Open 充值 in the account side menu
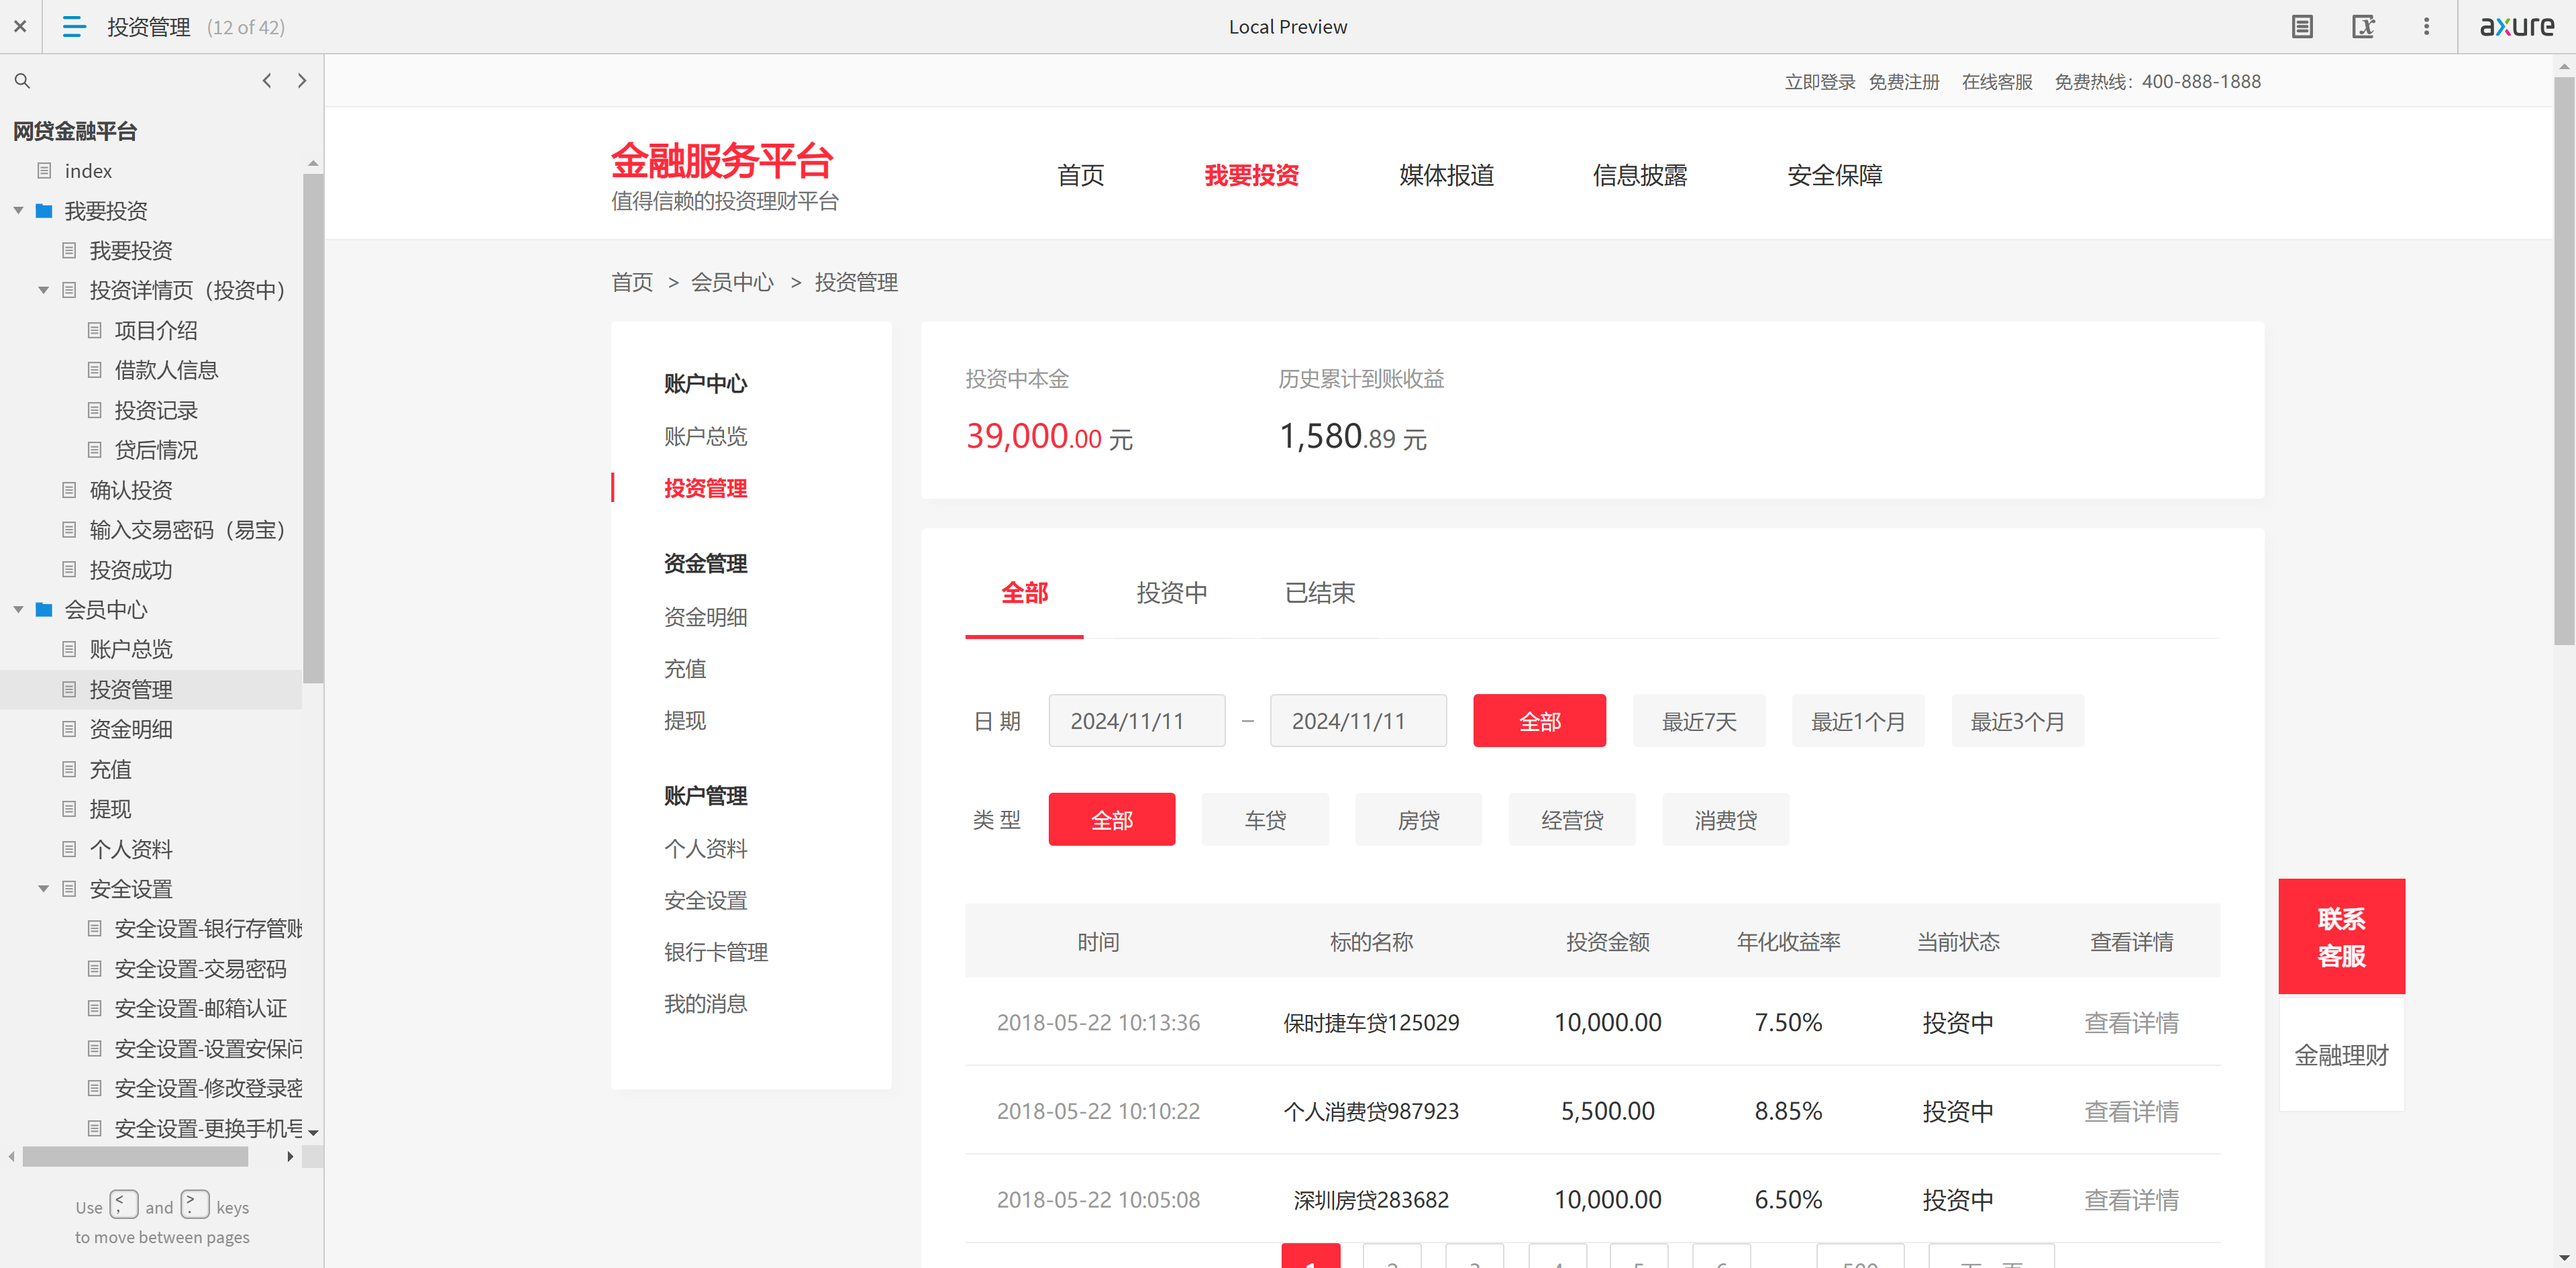The image size is (2576, 1268). tap(685, 669)
